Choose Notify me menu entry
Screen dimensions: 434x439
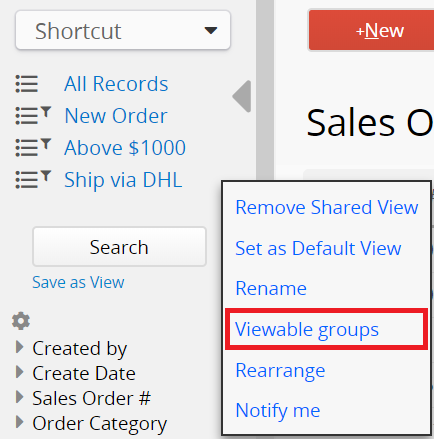277,410
